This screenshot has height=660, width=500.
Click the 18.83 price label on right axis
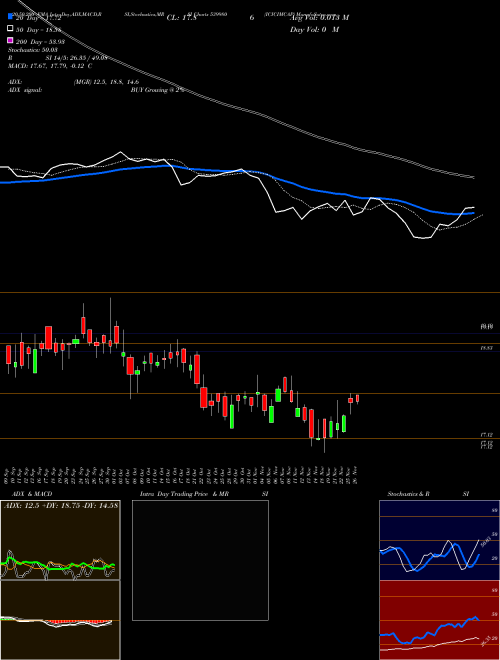[486, 348]
